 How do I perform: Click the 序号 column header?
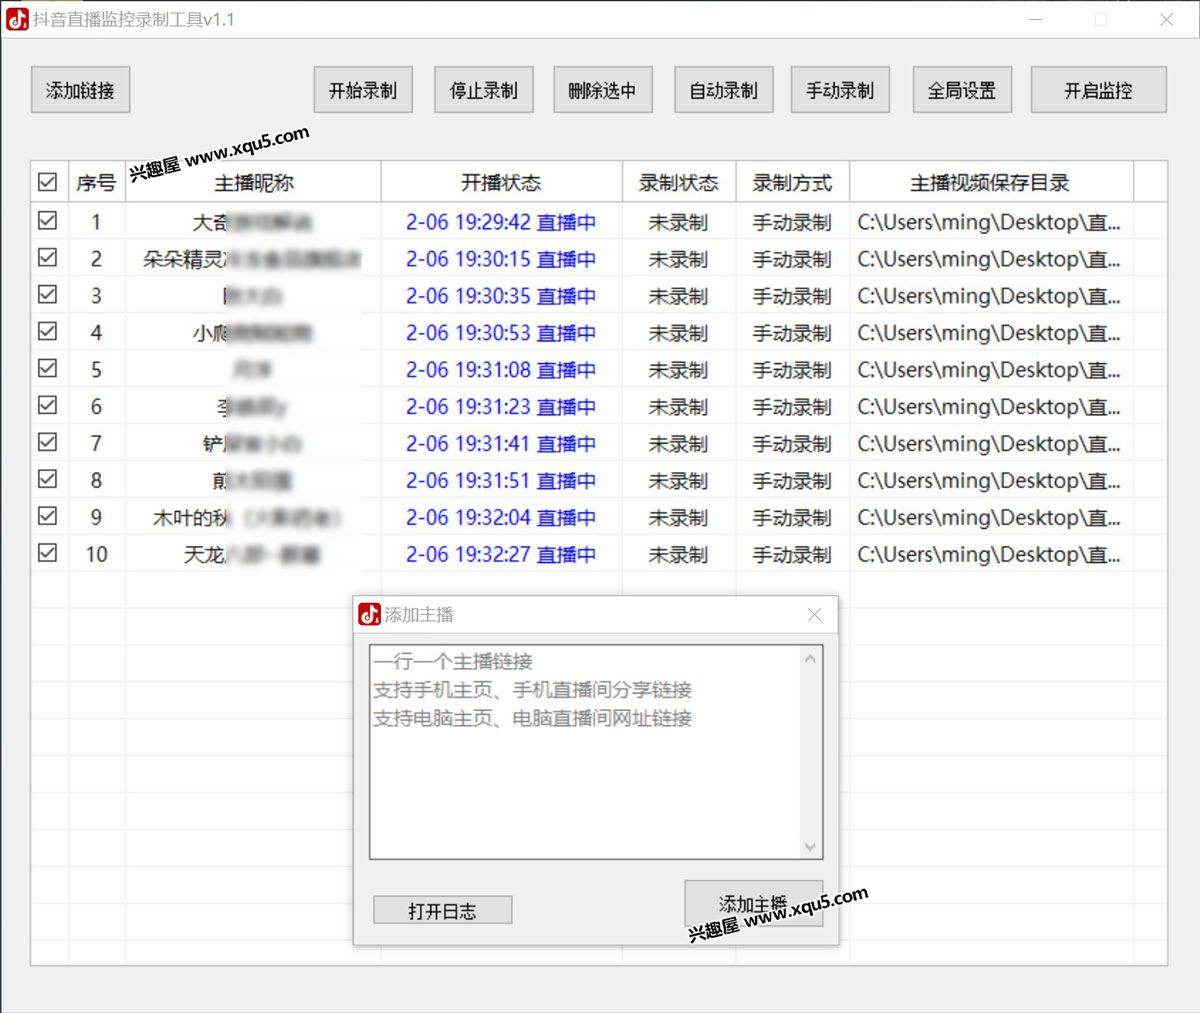tap(96, 182)
